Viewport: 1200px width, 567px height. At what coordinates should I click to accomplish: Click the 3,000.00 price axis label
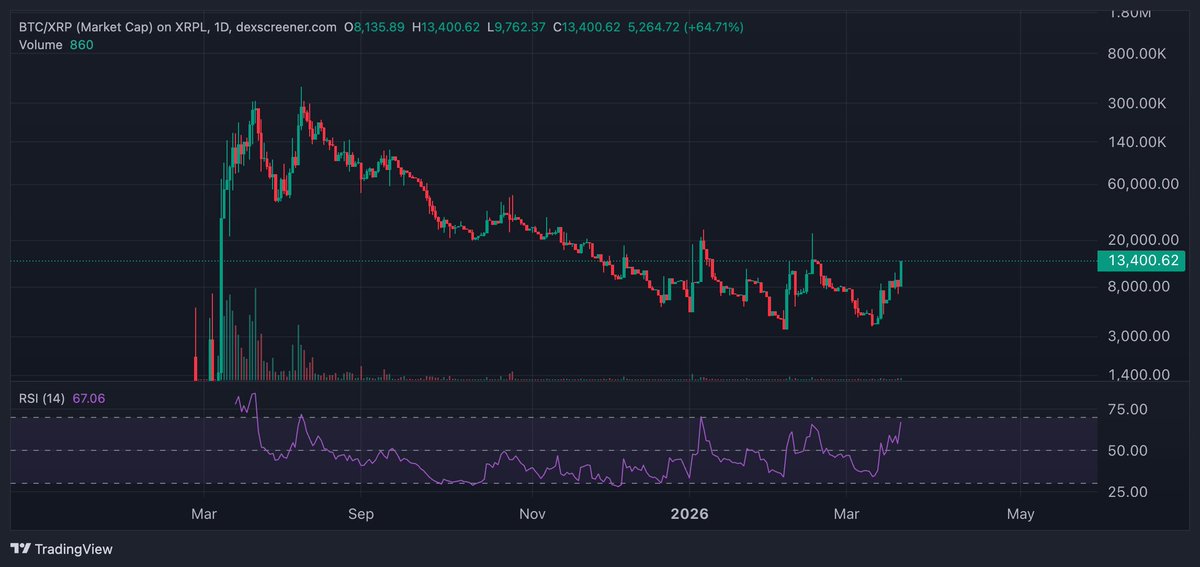(x=1137, y=336)
